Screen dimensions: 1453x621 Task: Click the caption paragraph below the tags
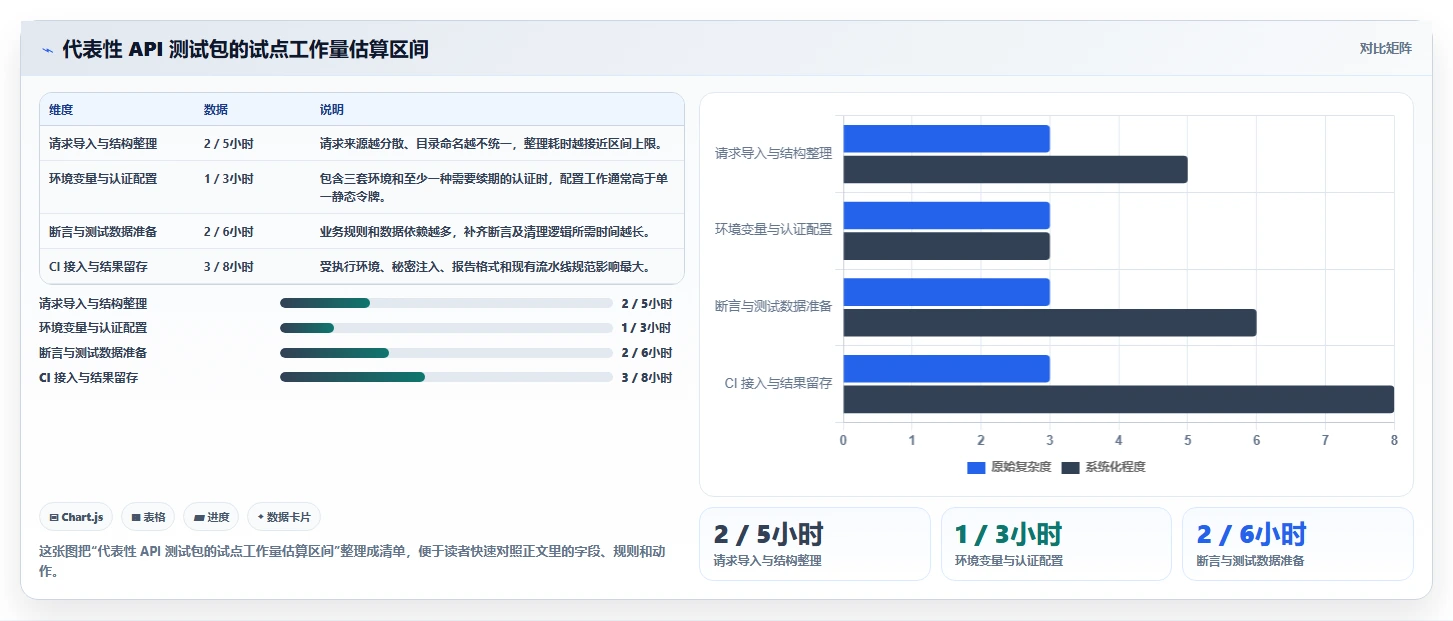(x=353, y=562)
